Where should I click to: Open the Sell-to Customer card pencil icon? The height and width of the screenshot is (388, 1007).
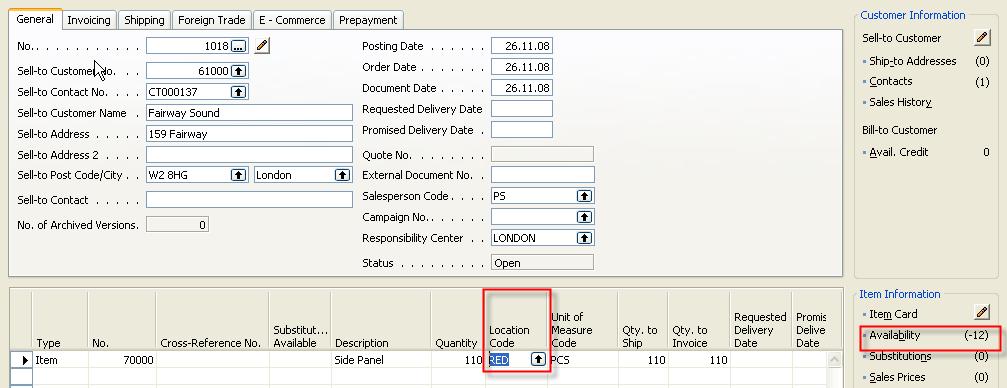coord(982,37)
